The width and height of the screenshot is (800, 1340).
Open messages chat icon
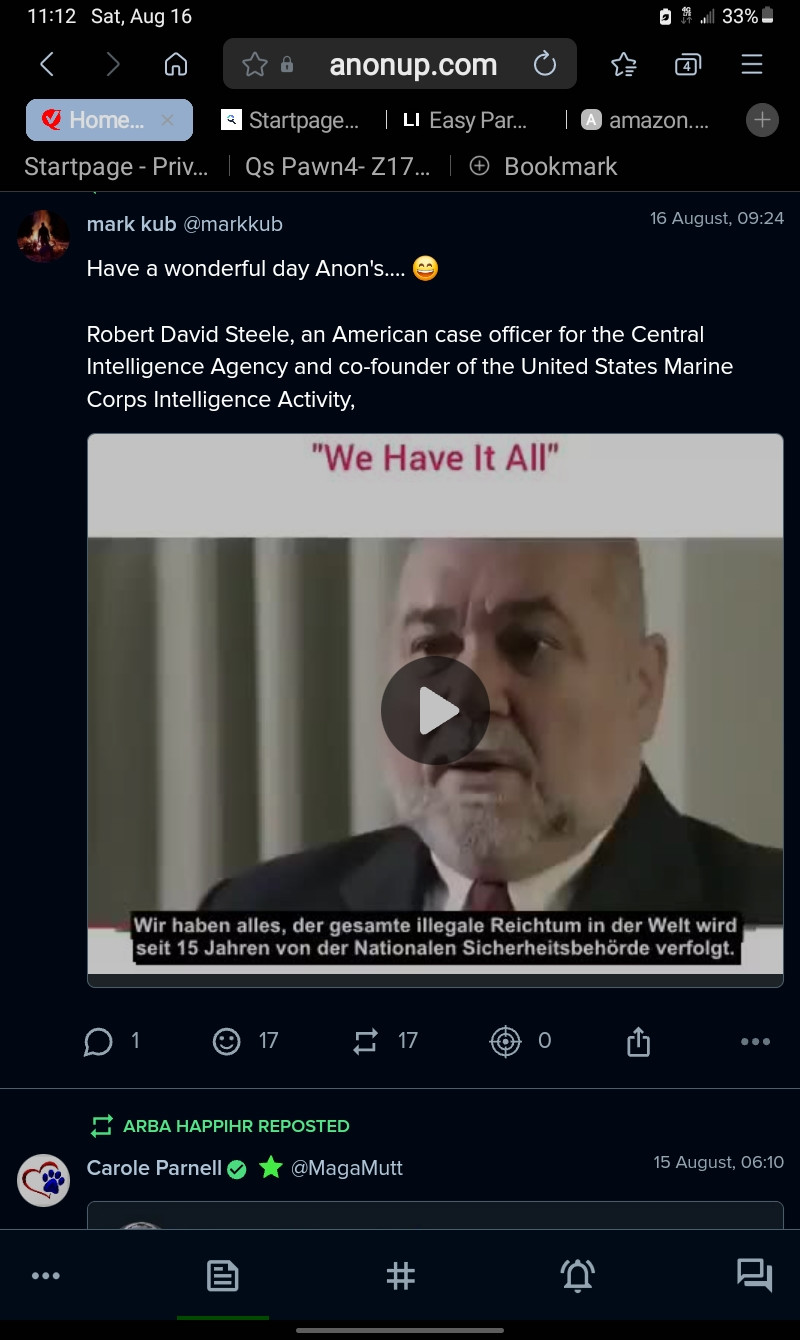(x=754, y=1276)
